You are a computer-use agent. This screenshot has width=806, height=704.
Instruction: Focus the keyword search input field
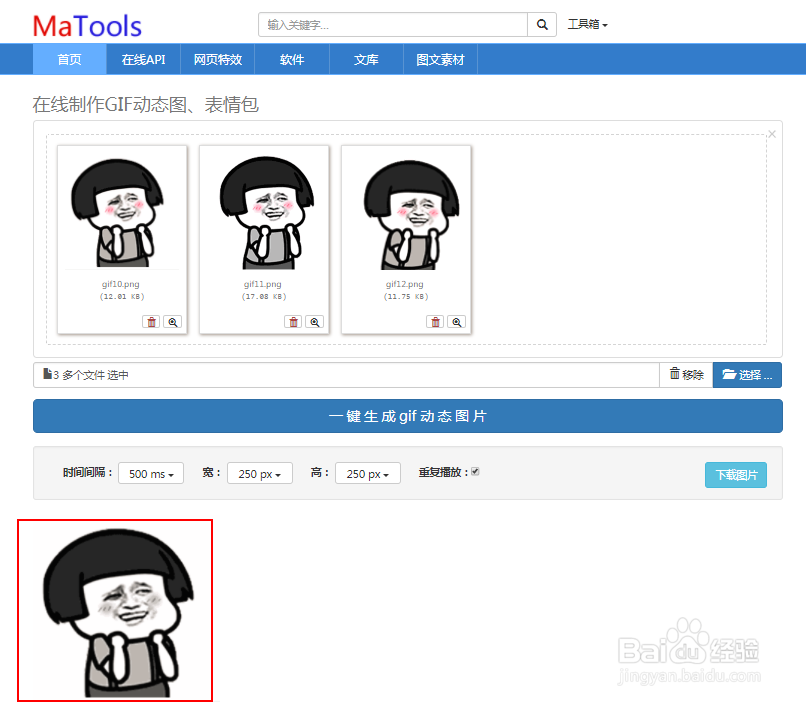[x=393, y=25]
